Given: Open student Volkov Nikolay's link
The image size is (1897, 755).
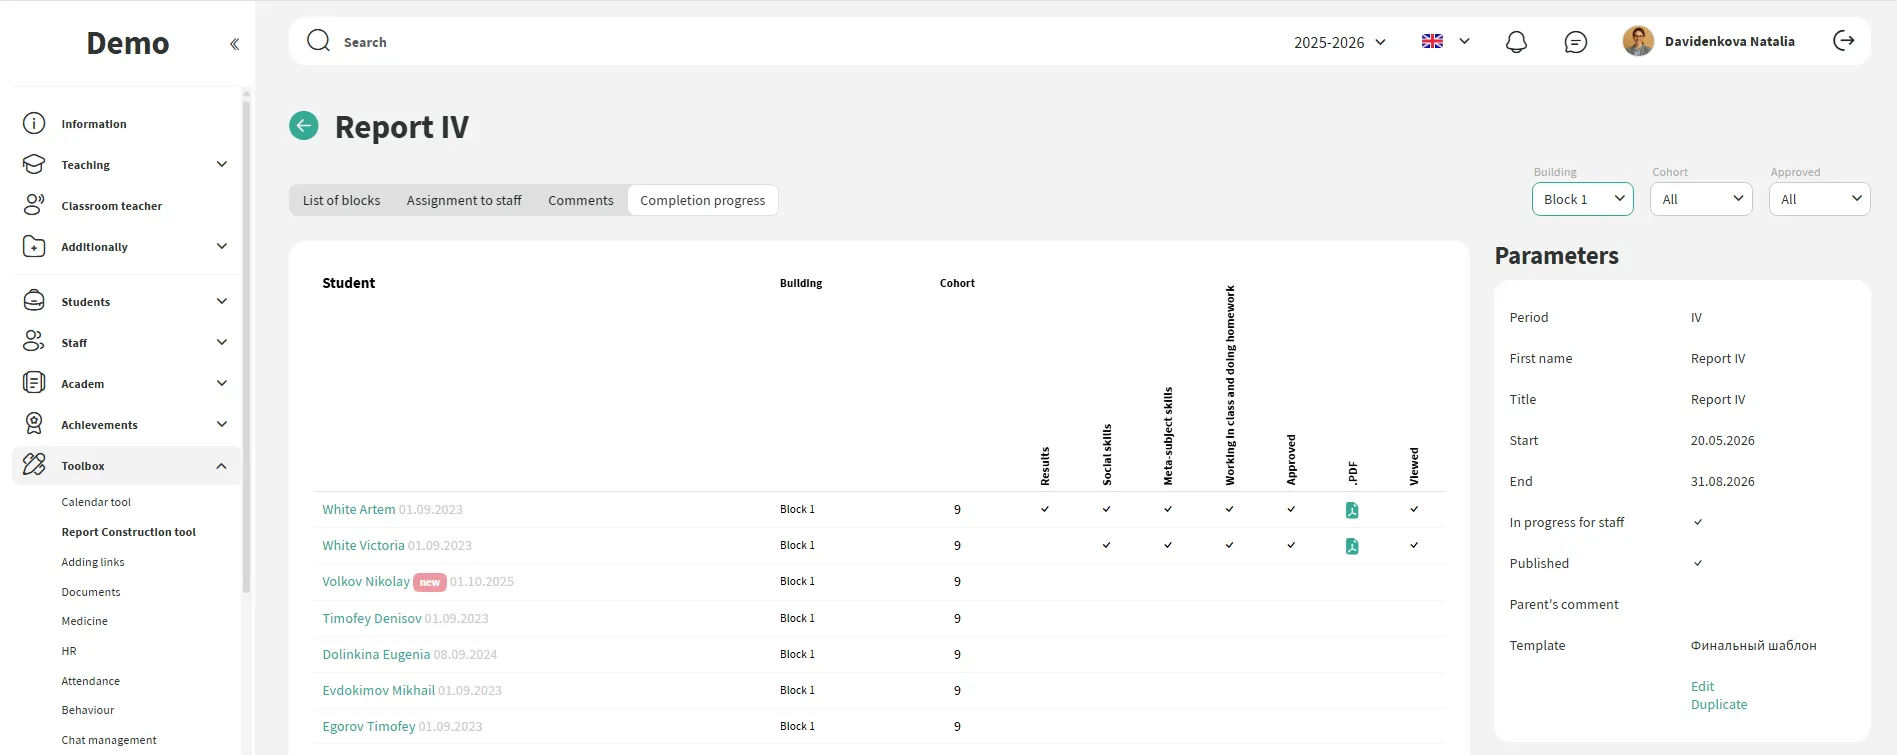Looking at the screenshot, I should [366, 582].
